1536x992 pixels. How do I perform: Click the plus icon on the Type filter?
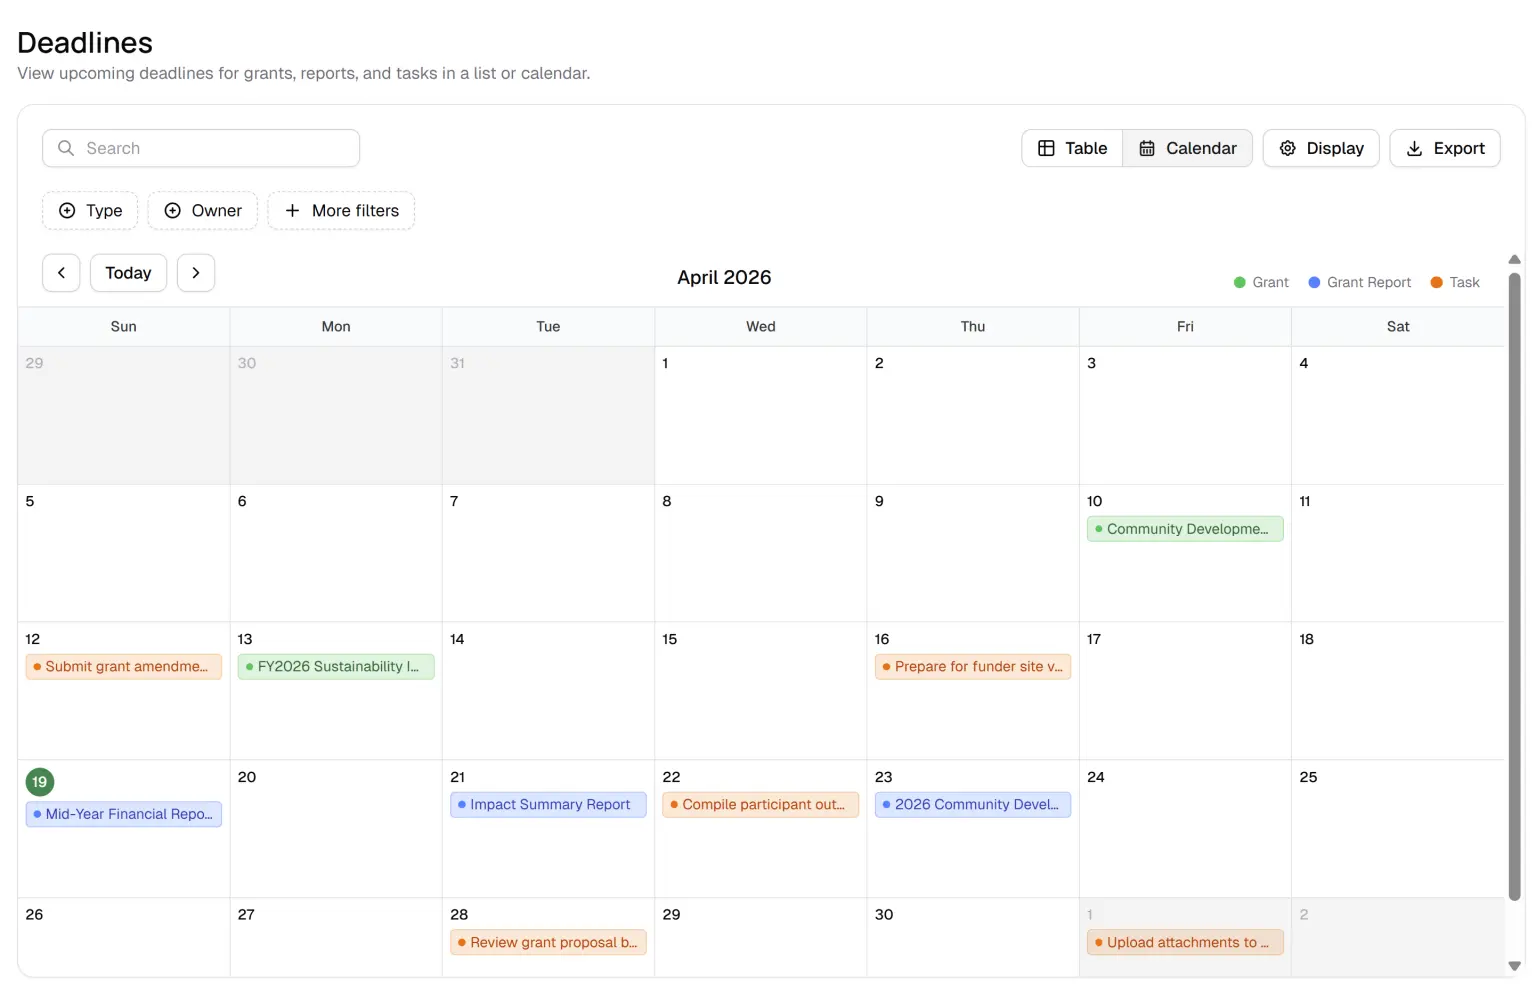[66, 210]
